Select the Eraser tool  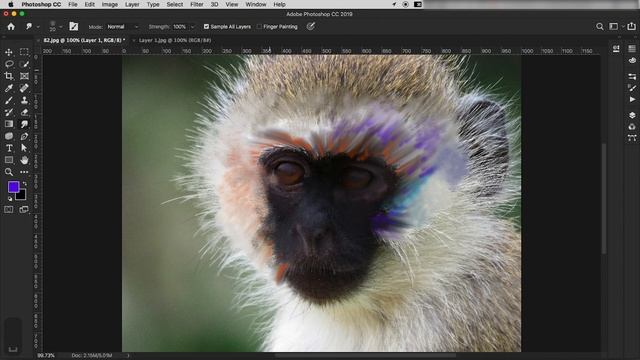click(x=24, y=112)
